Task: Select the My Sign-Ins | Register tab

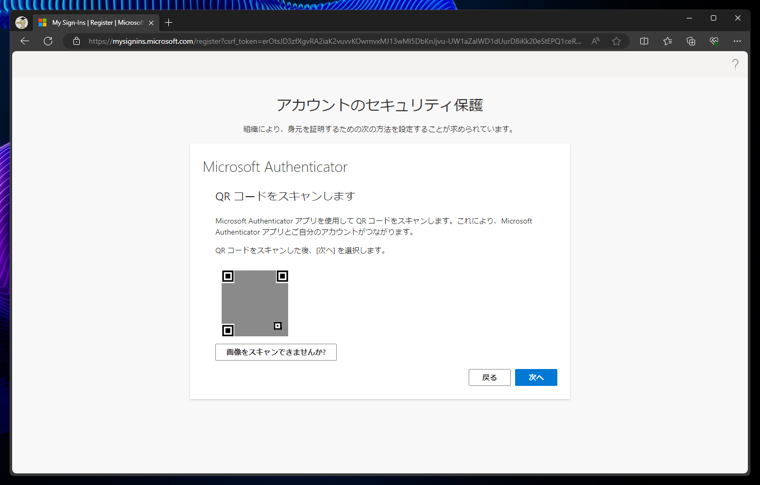Action: 96,23
